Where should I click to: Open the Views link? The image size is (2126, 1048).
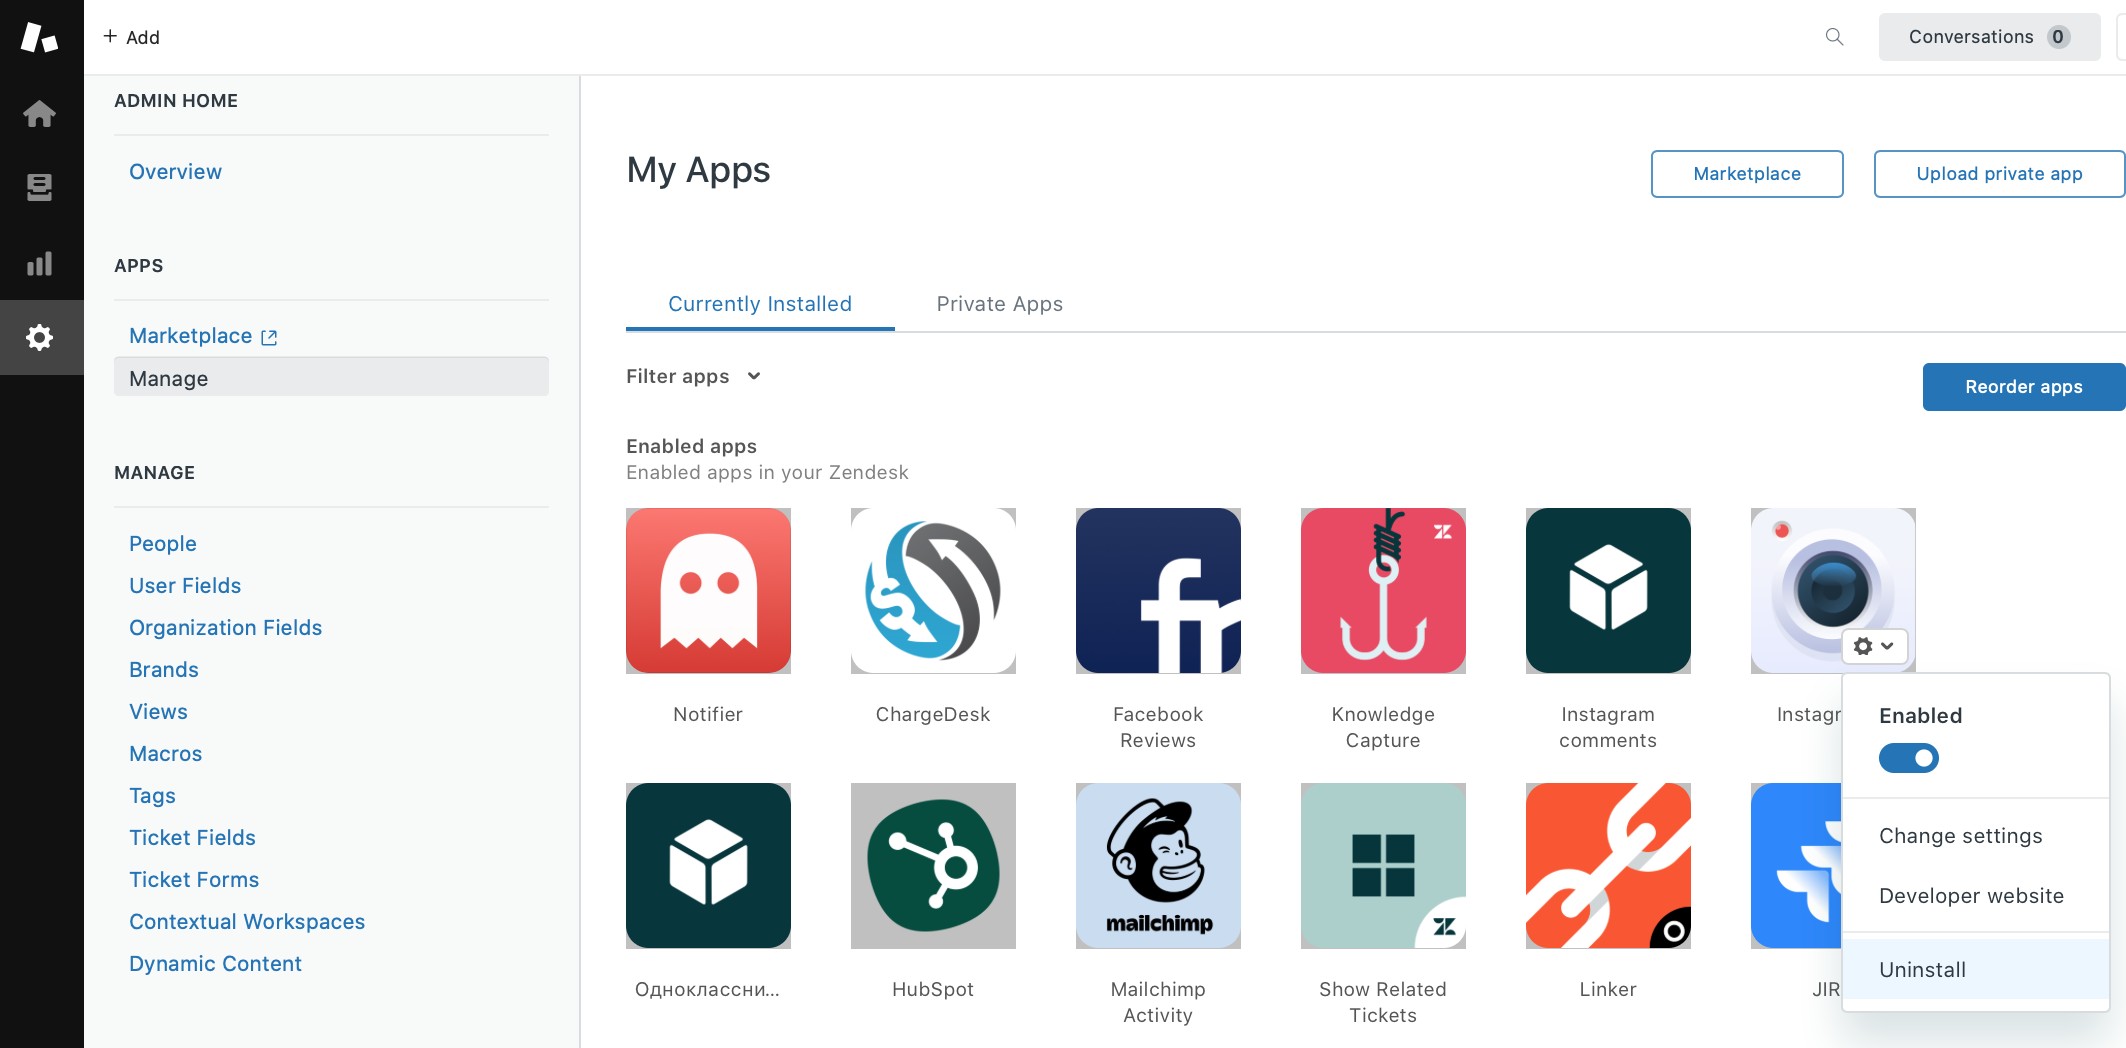158,712
